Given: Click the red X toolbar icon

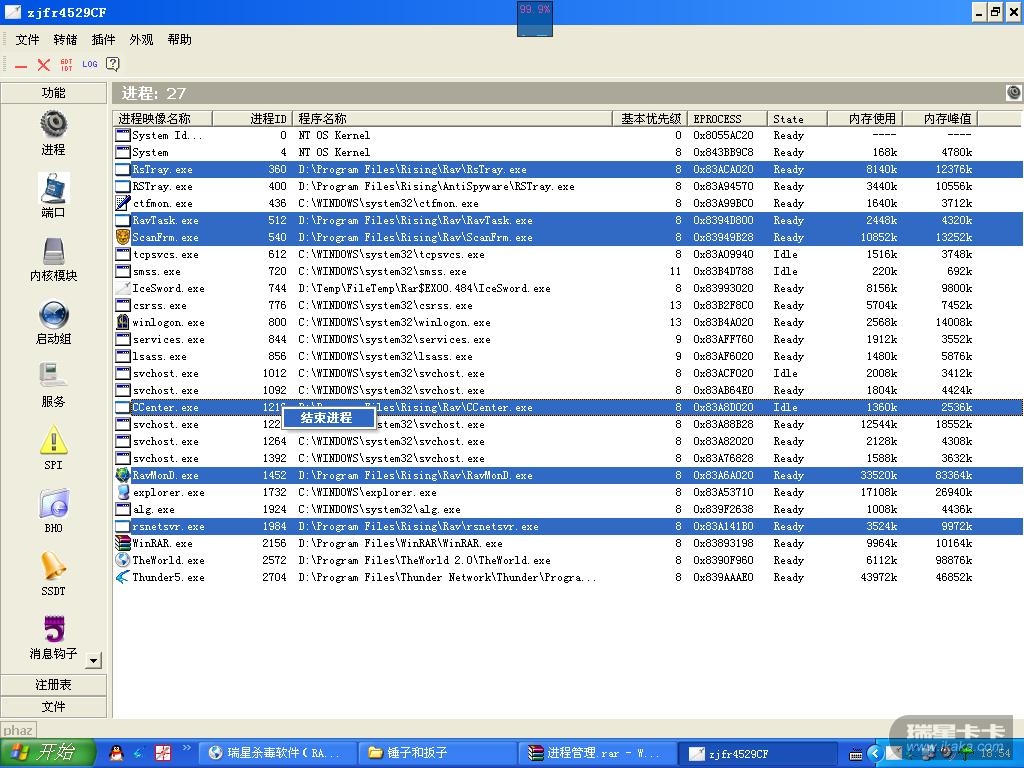Looking at the screenshot, I should [x=43, y=64].
